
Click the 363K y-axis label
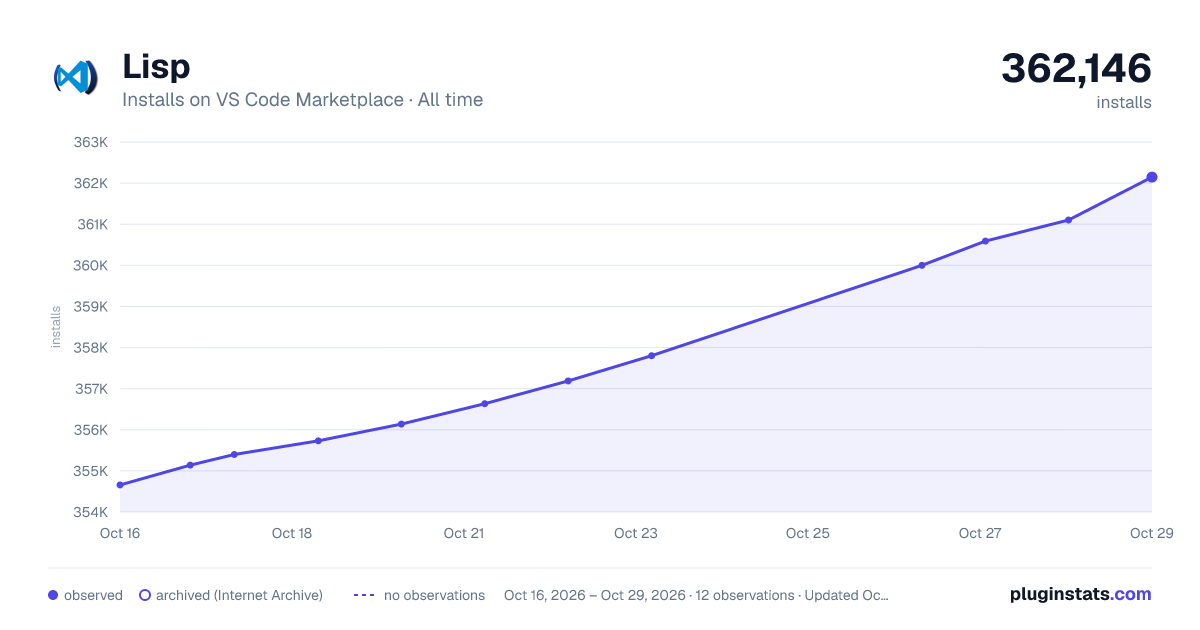tap(91, 142)
